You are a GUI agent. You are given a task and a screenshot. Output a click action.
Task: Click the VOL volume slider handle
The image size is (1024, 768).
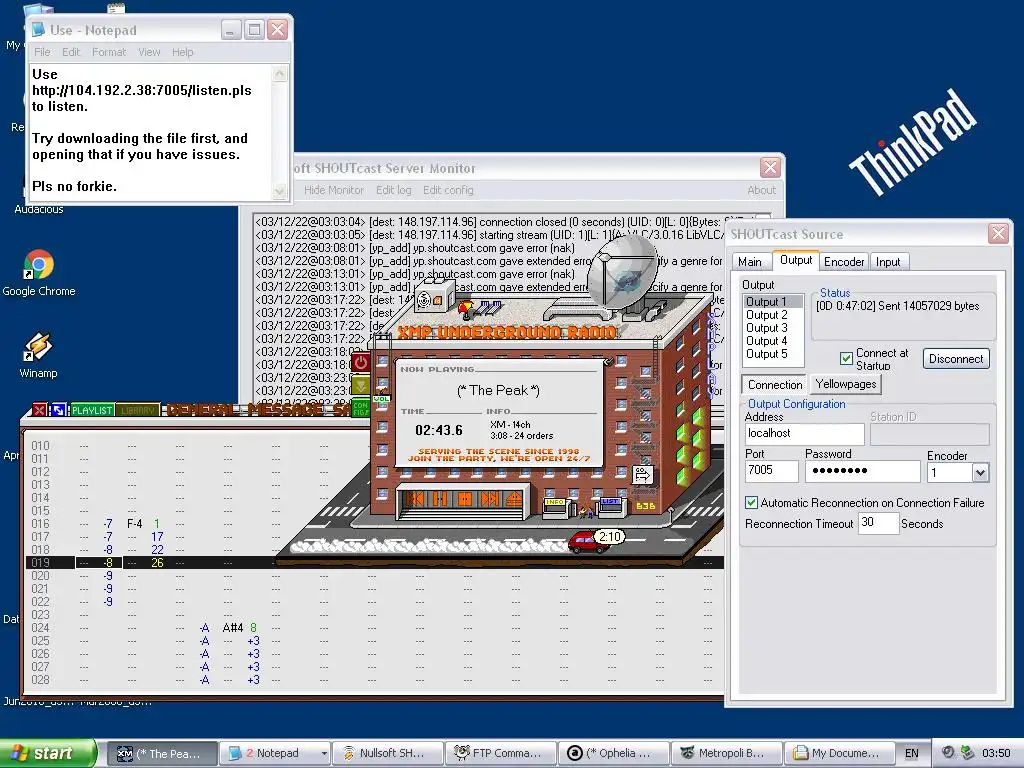[381, 398]
